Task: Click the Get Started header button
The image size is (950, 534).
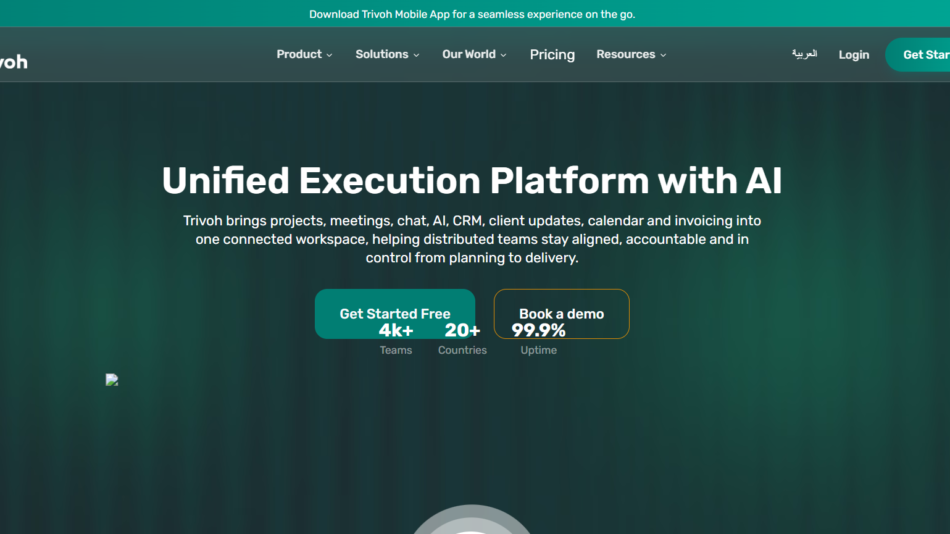Action: tap(918, 55)
